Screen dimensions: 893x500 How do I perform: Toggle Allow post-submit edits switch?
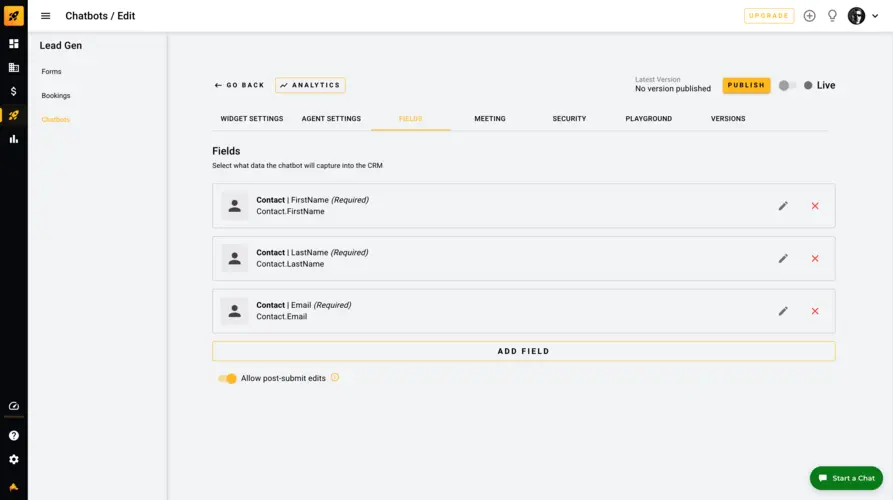[227, 378]
